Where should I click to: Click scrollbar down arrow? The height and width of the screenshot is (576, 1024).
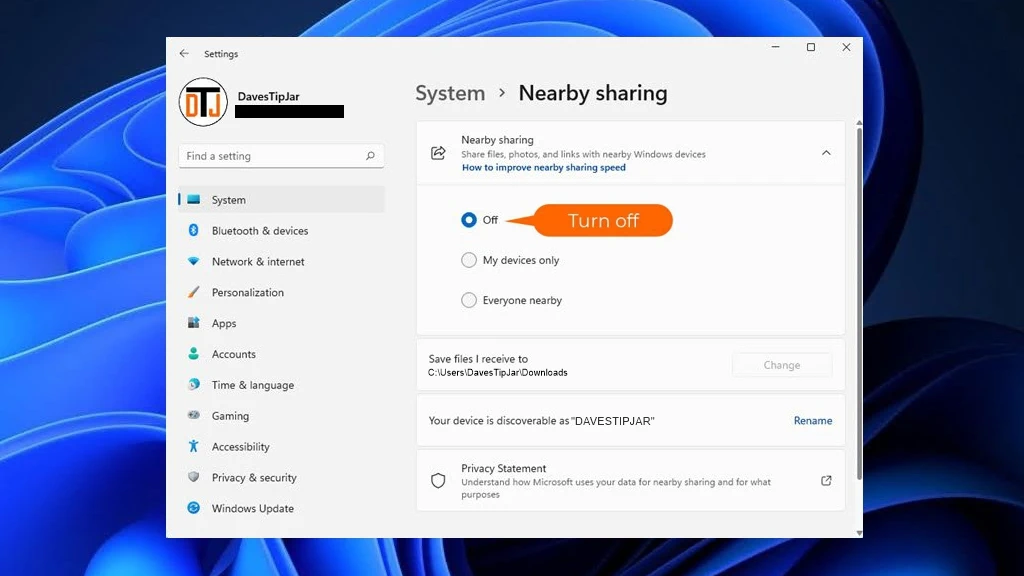[859, 533]
